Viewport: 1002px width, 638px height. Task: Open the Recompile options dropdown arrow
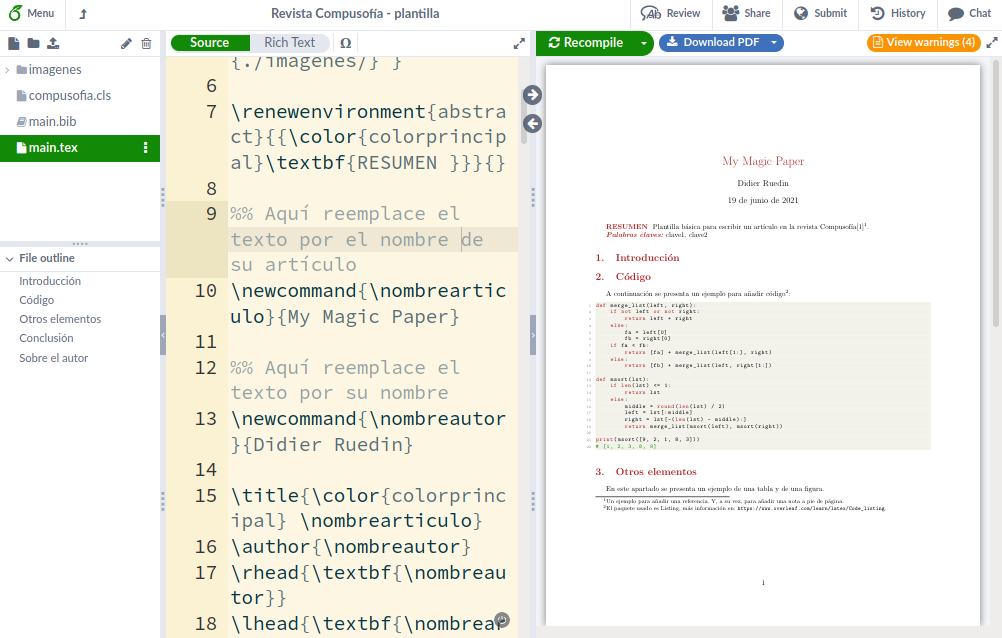click(x=643, y=43)
